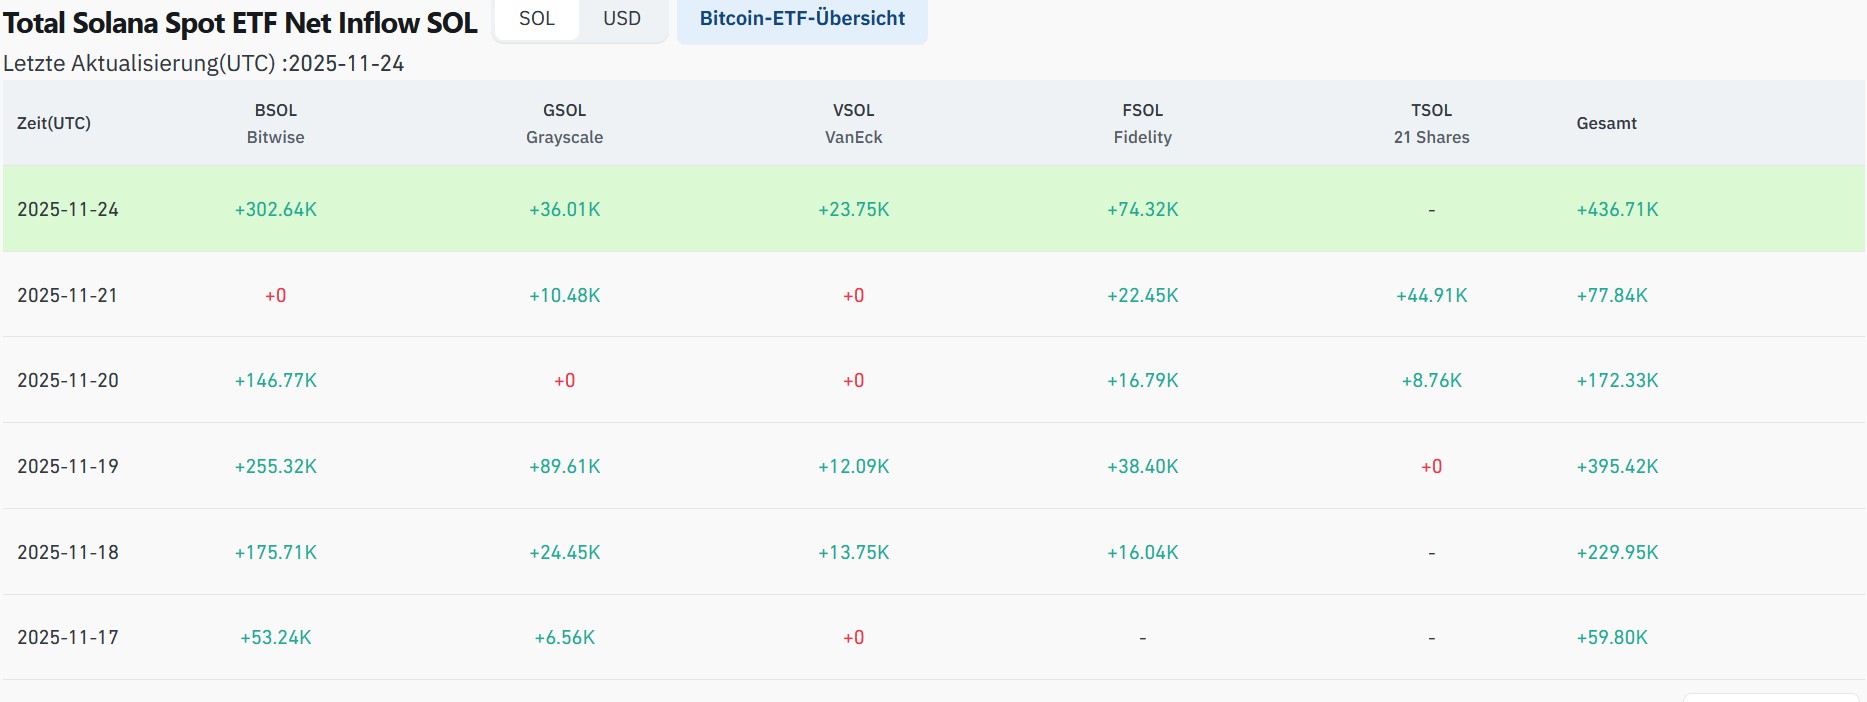Open the Bitcoin-ETF-Übersicht link
The width and height of the screenshot is (1867, 702).
(802, 19)
